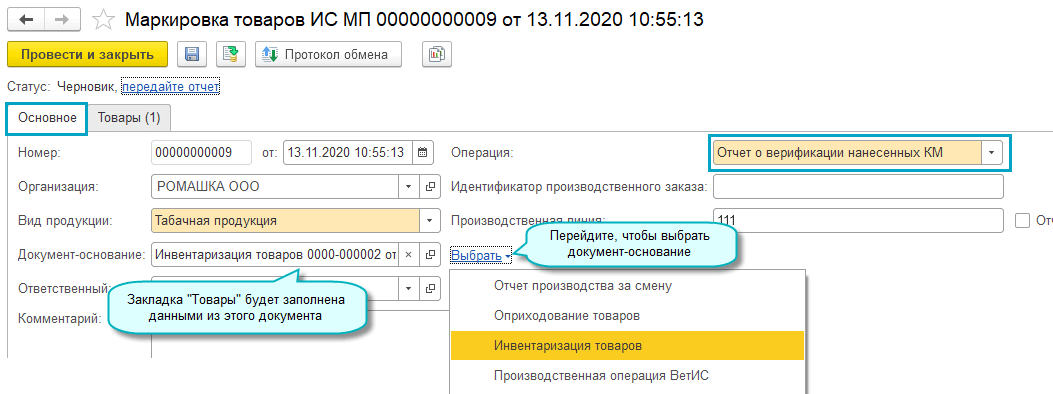Click the Документ-основание field text
The height and width of the screenshot is (394, 1053).
coord(275,254)
